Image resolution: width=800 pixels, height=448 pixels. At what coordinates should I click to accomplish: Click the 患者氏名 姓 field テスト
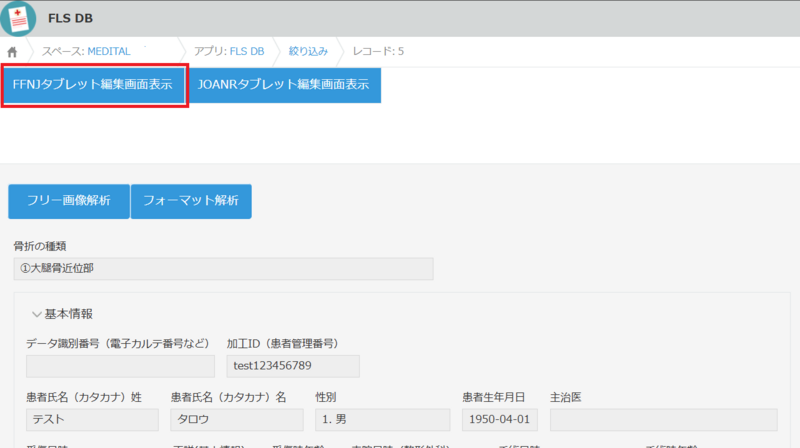tap(92, 419)
